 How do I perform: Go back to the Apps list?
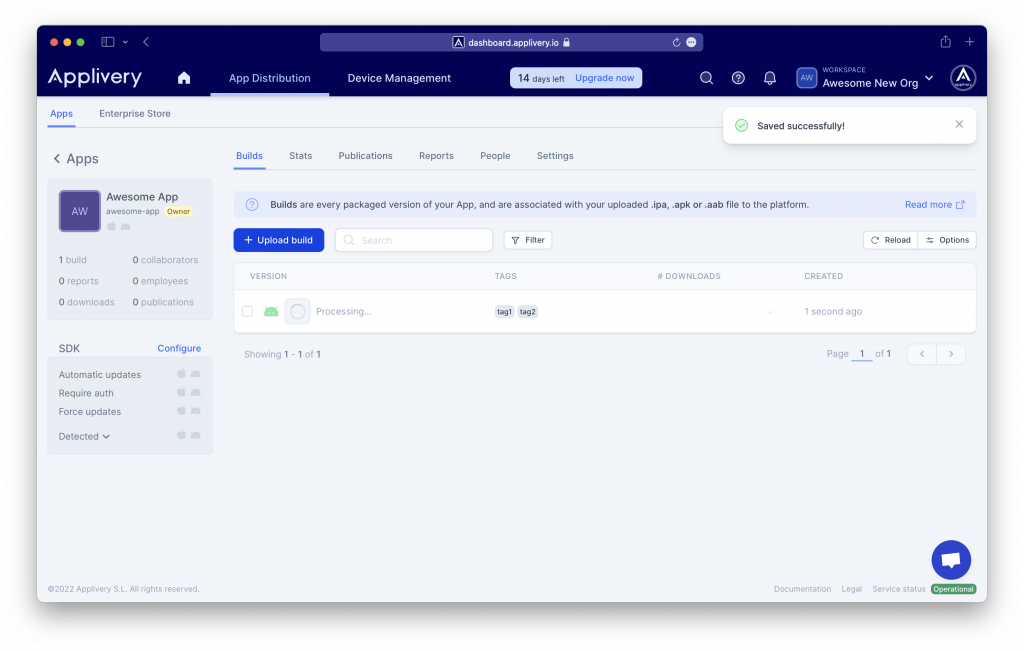[x=76, y=159]
